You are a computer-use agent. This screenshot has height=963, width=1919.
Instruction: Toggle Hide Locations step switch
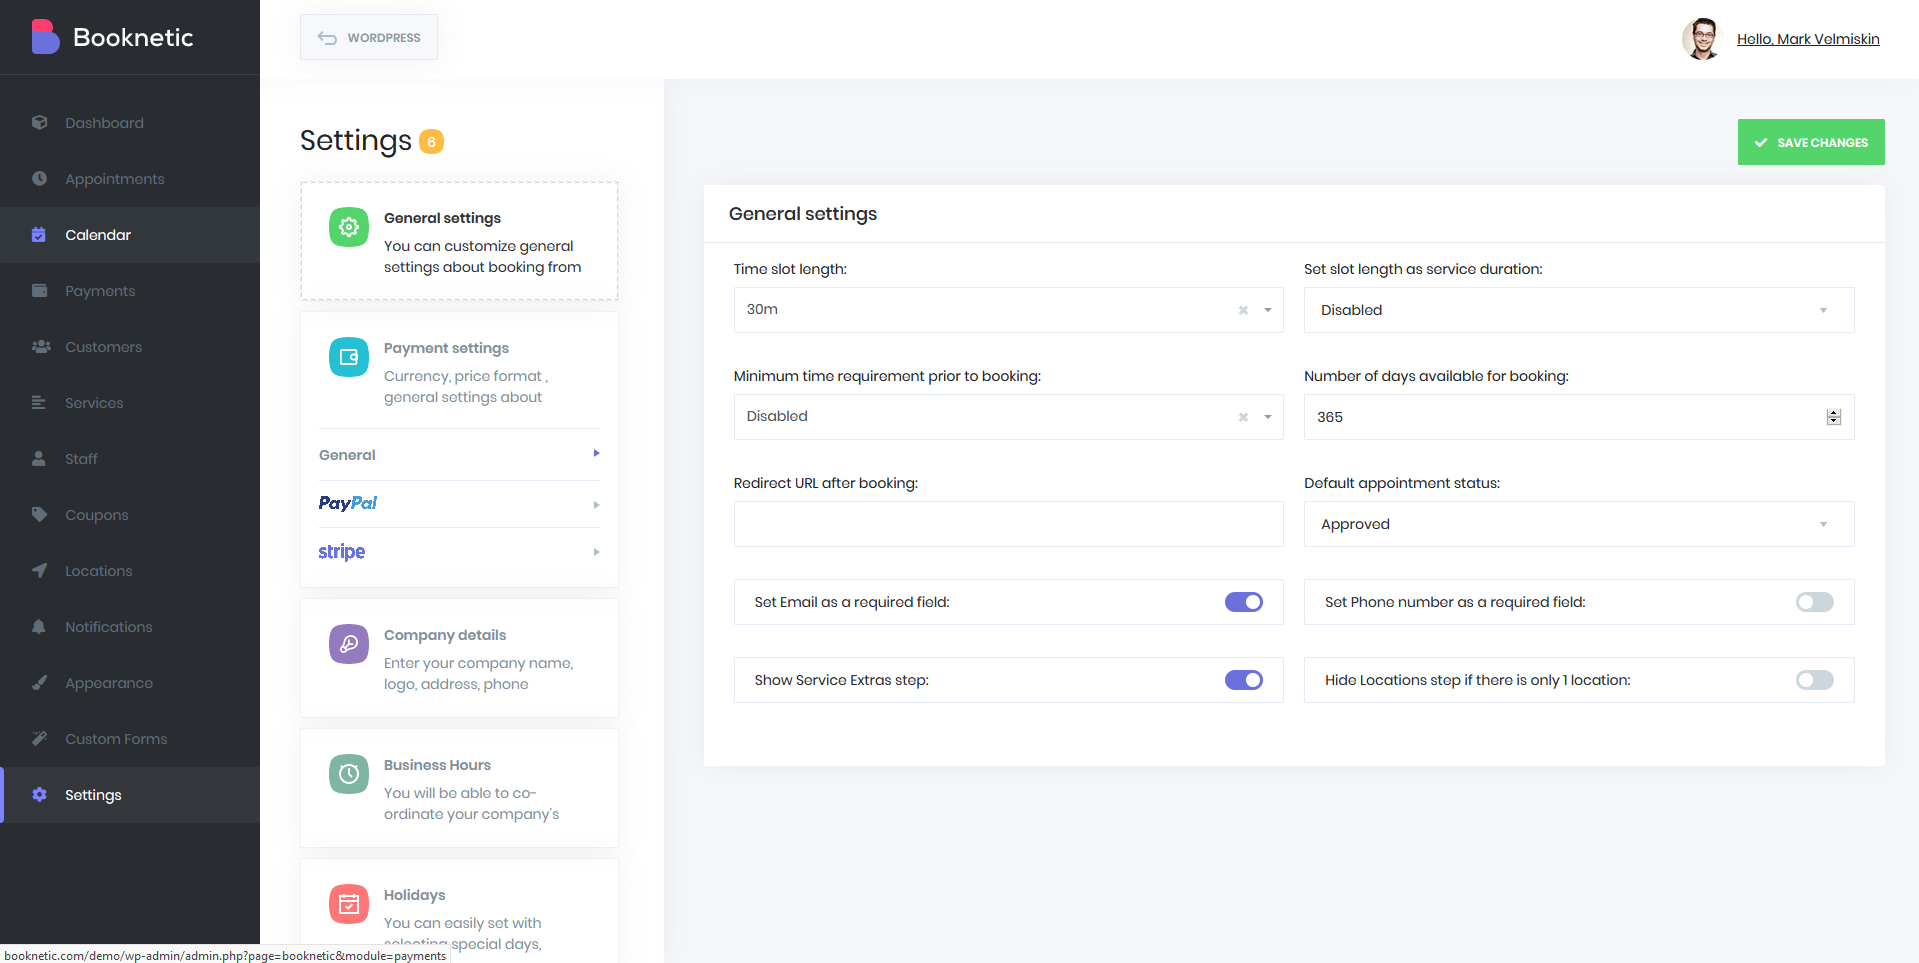pyautogui.click(x=1815, y=680)
